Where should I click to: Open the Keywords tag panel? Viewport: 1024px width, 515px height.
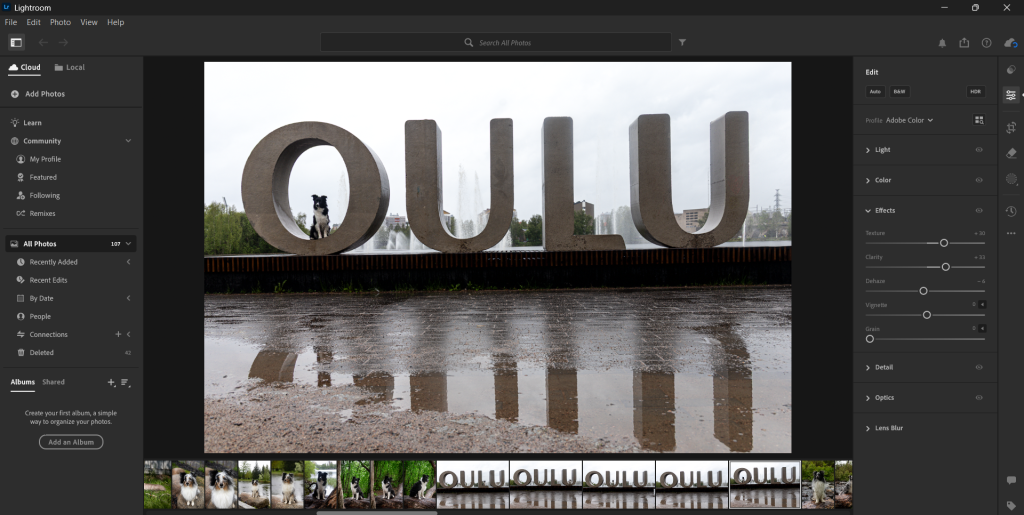click(x=1011, y=505)
